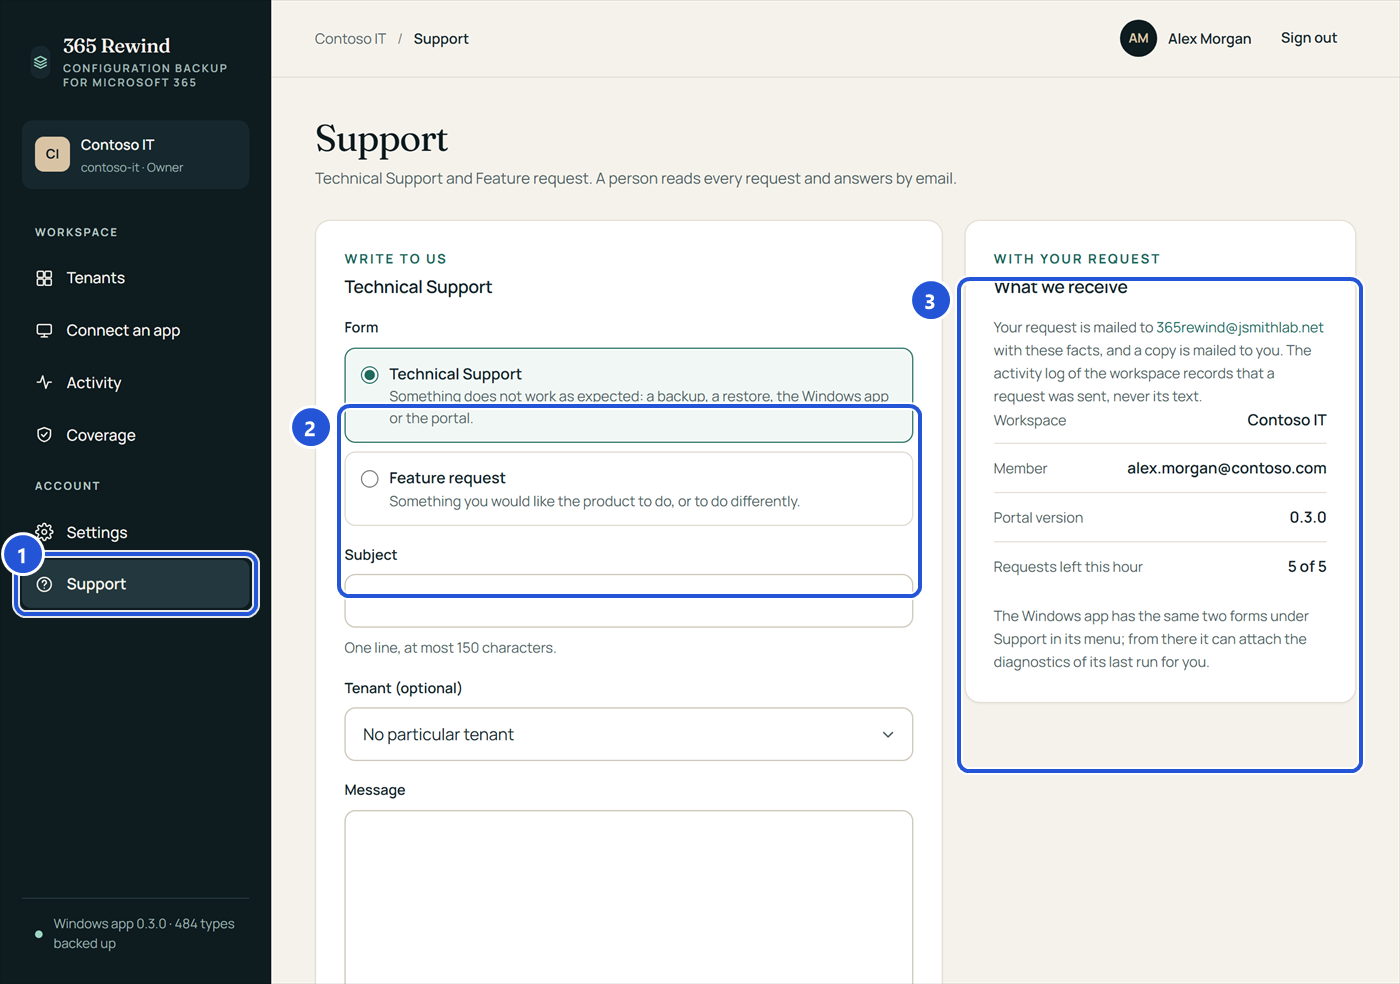Click the alex.morgan@contoso.com member value

point(1227,469)
